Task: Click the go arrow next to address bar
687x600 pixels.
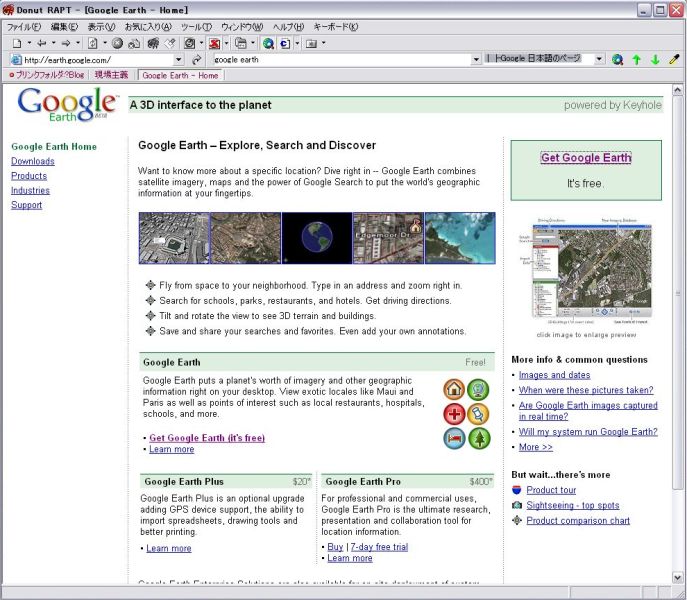Action: (197, 59)
